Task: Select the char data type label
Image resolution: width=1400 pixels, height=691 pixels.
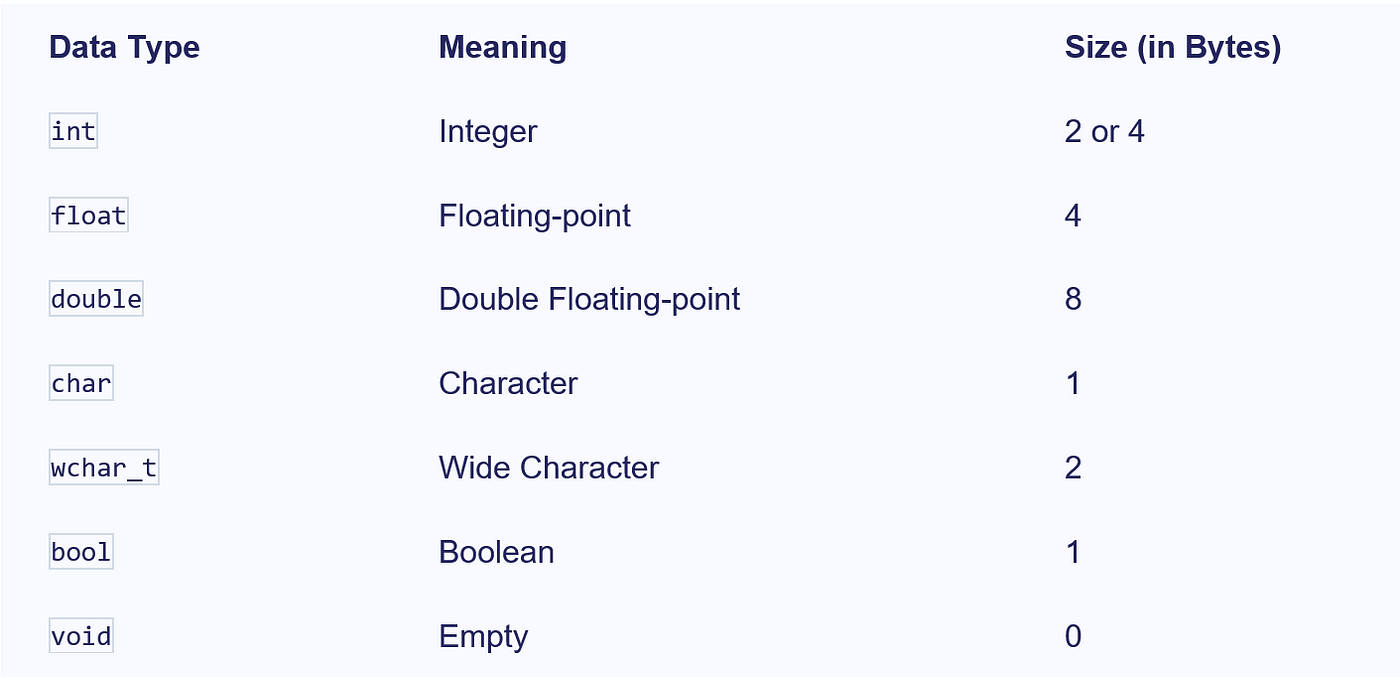Action: 81,384
